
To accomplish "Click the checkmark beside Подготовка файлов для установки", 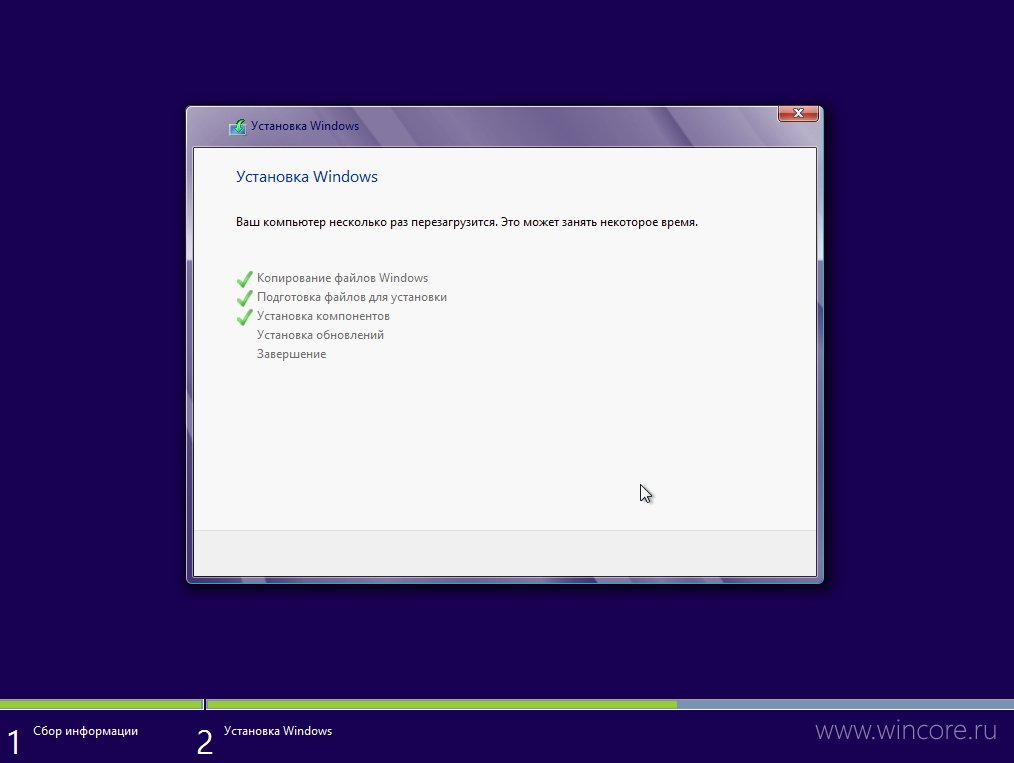I will click(x=244, y=298).
